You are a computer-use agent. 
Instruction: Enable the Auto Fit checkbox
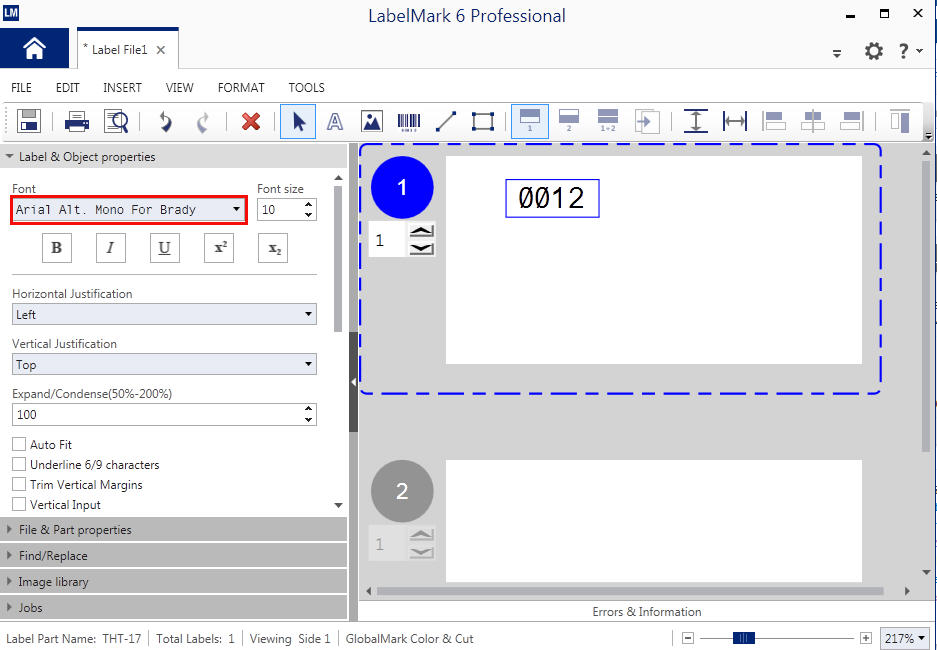coord(19,444)
